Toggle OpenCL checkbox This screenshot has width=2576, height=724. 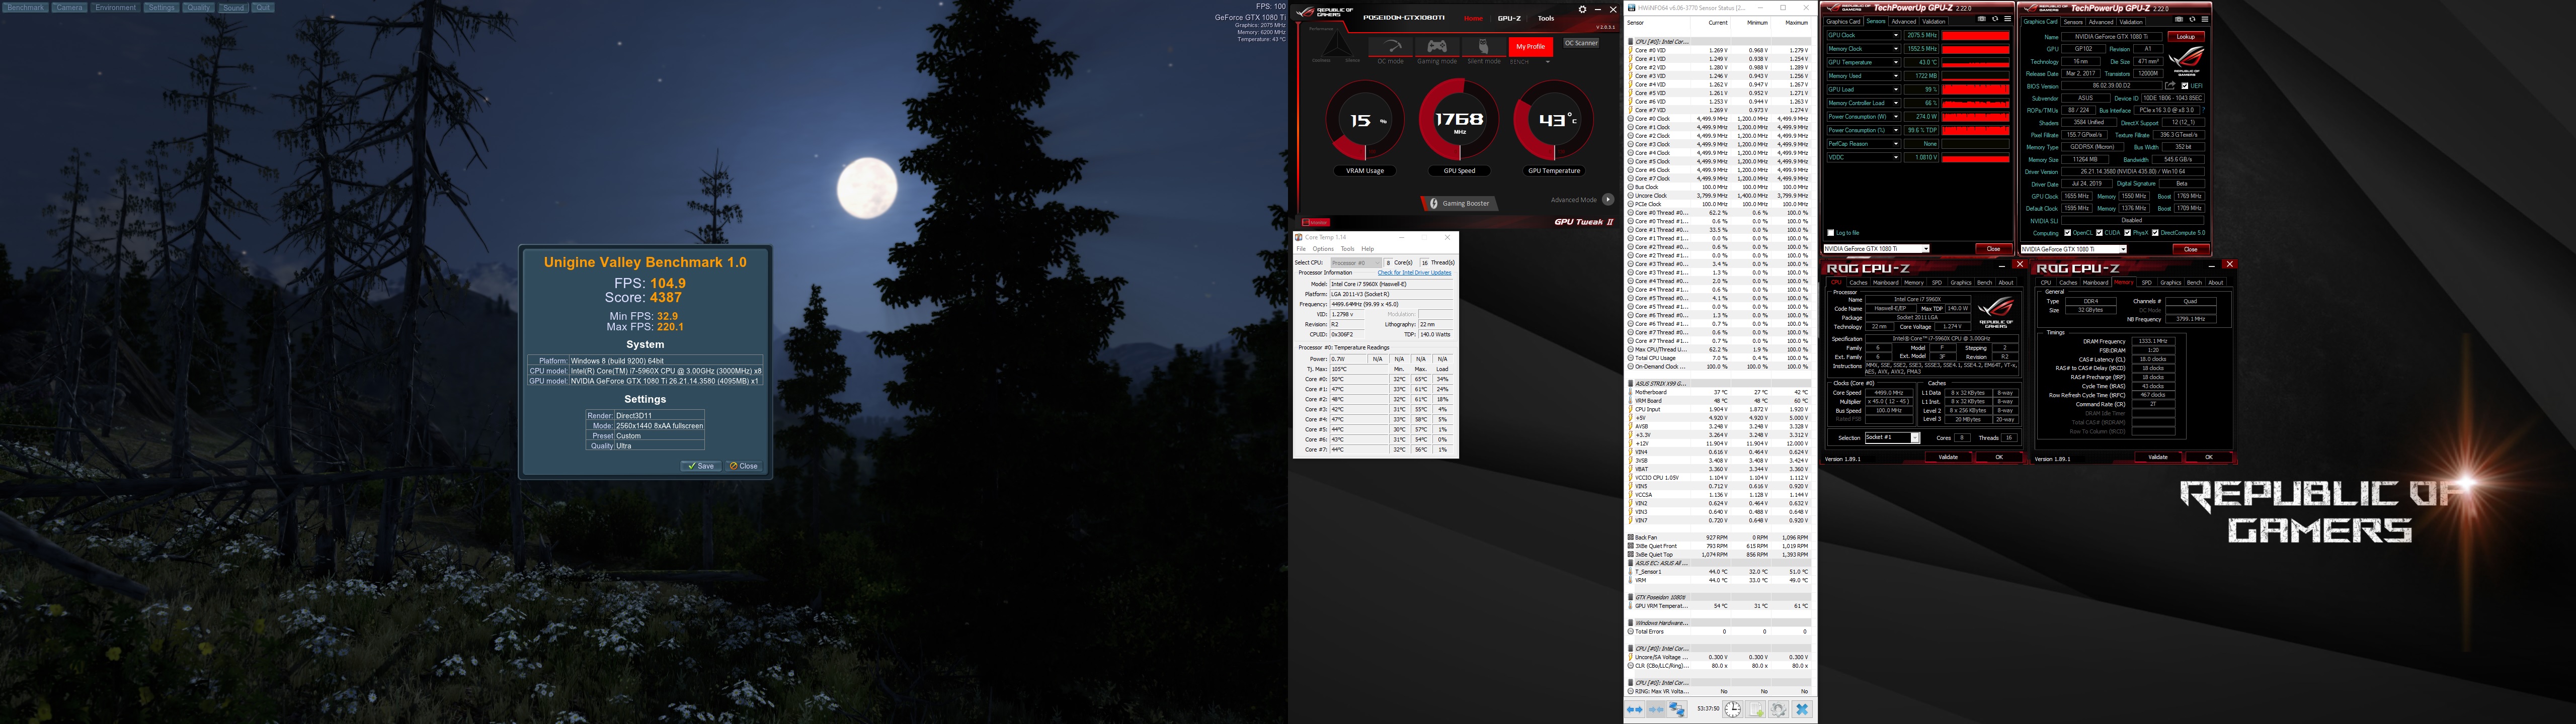[2068, 233]
